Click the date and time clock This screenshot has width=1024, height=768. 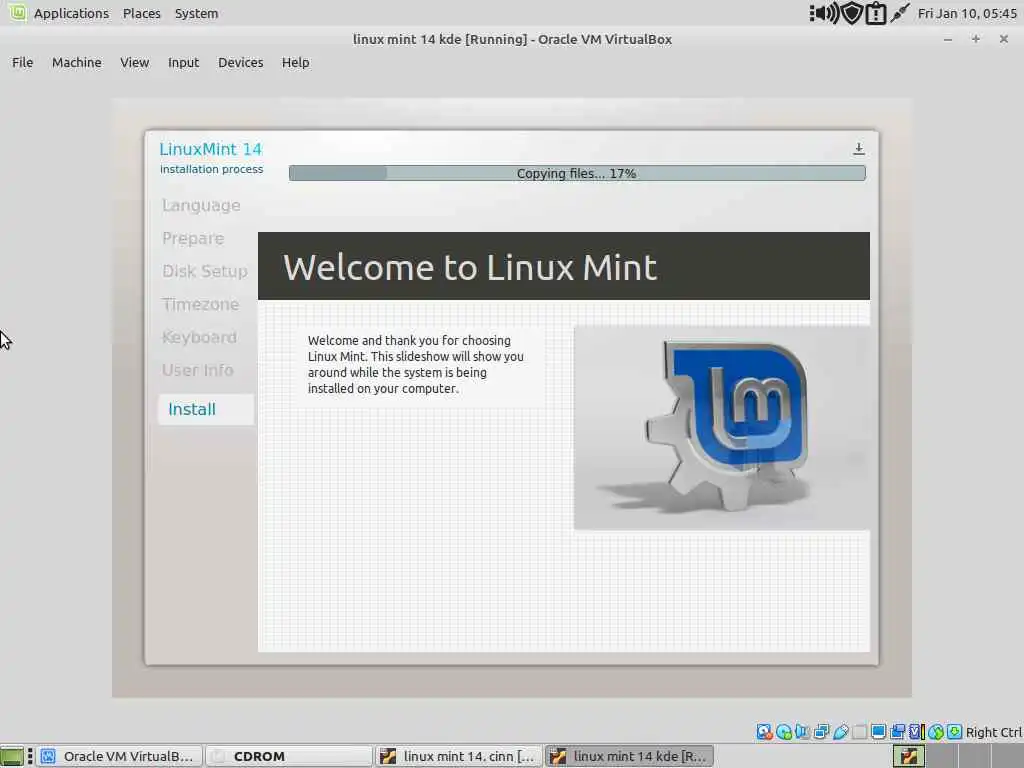coord(967,13)
